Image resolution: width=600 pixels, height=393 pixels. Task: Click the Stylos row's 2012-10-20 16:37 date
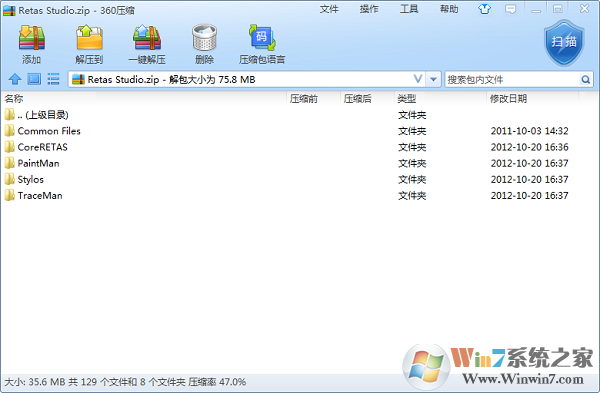click(x=530, y=179)
